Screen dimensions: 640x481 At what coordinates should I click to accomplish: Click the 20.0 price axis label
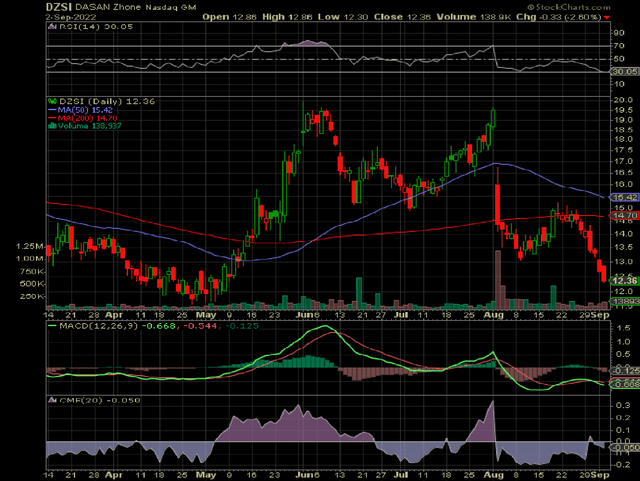623,100
